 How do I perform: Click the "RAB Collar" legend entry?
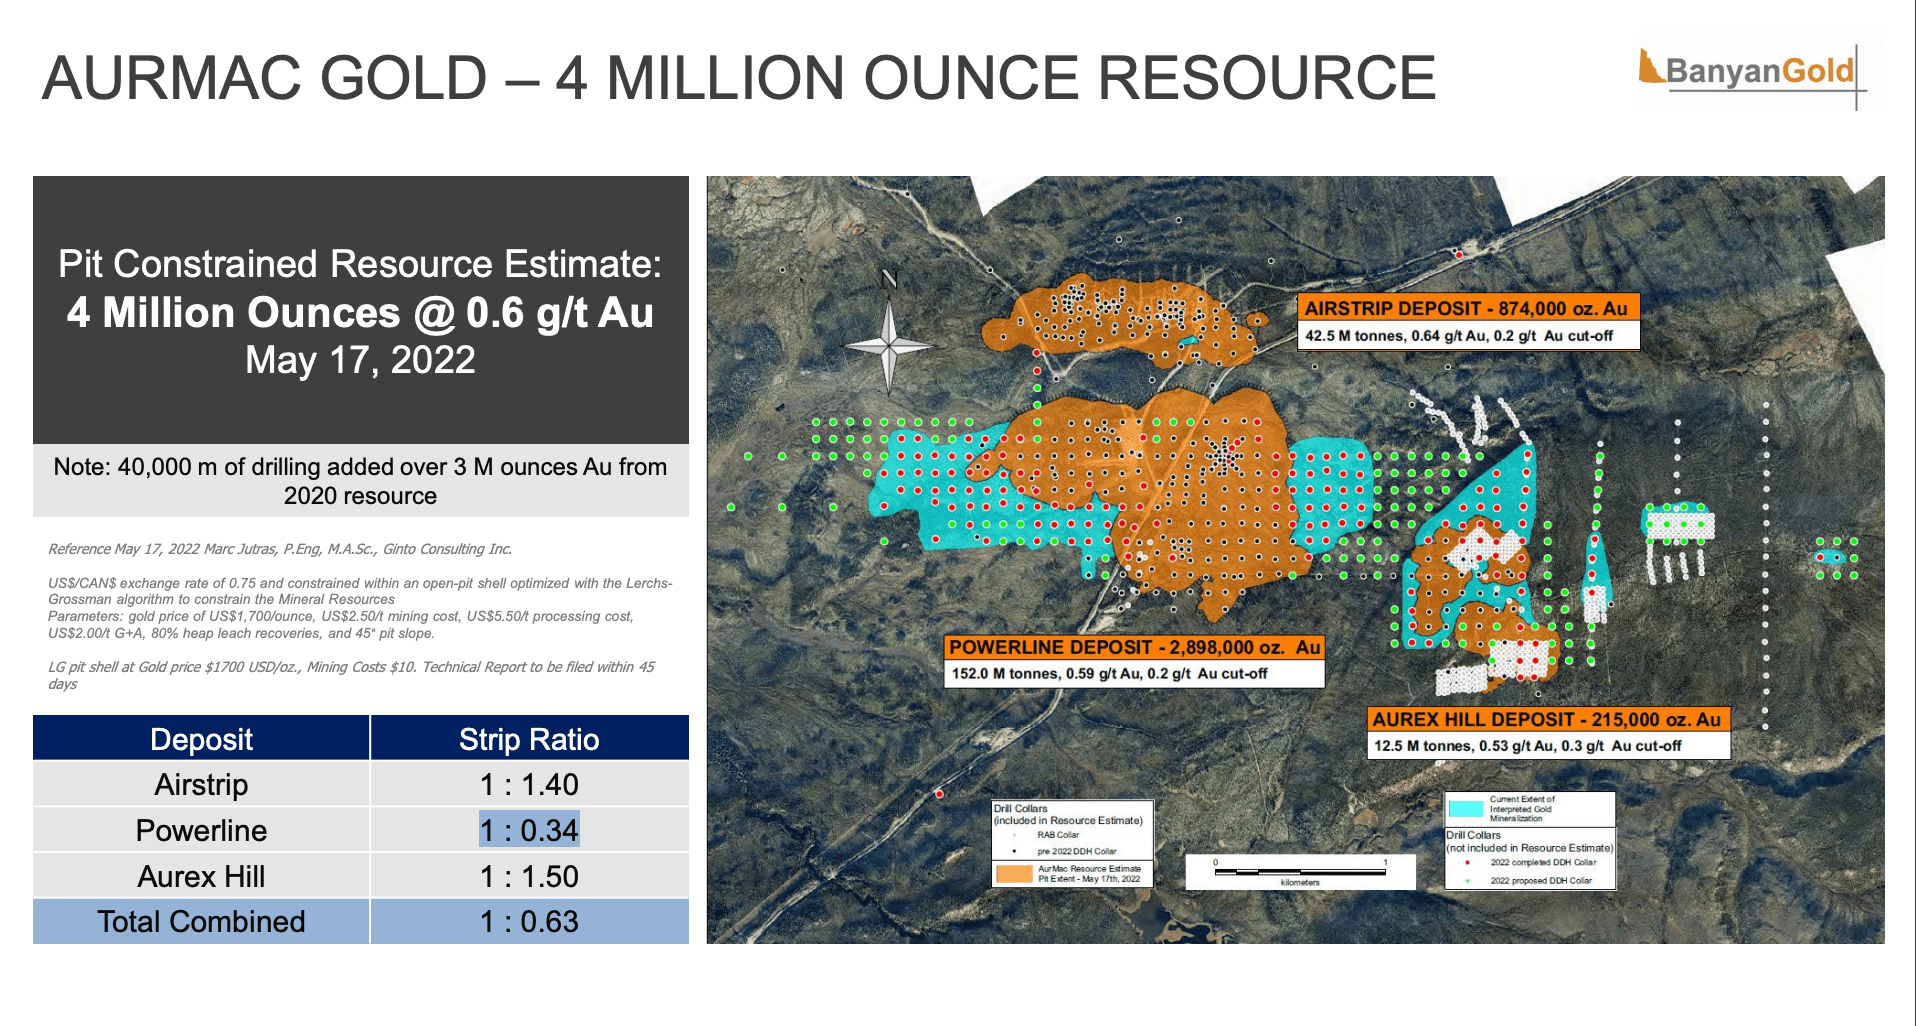[x=1058, y=835]
